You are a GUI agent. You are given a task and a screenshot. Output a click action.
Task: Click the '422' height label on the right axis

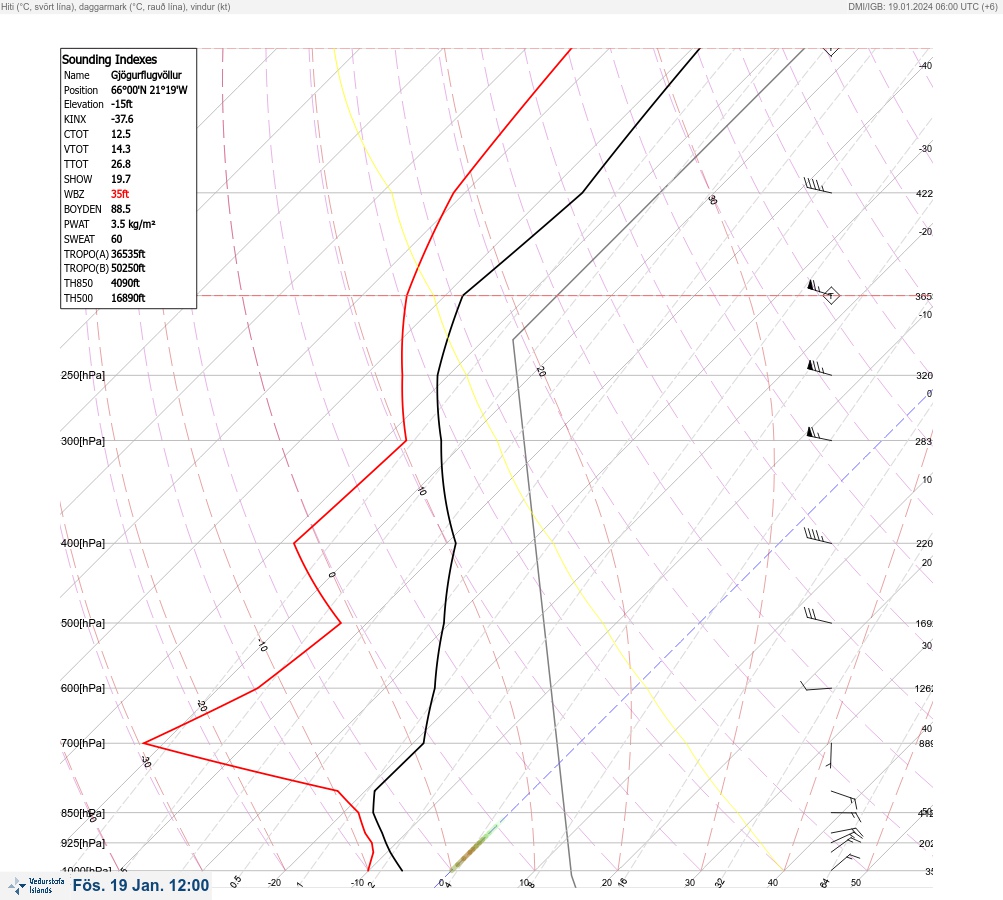924,193
